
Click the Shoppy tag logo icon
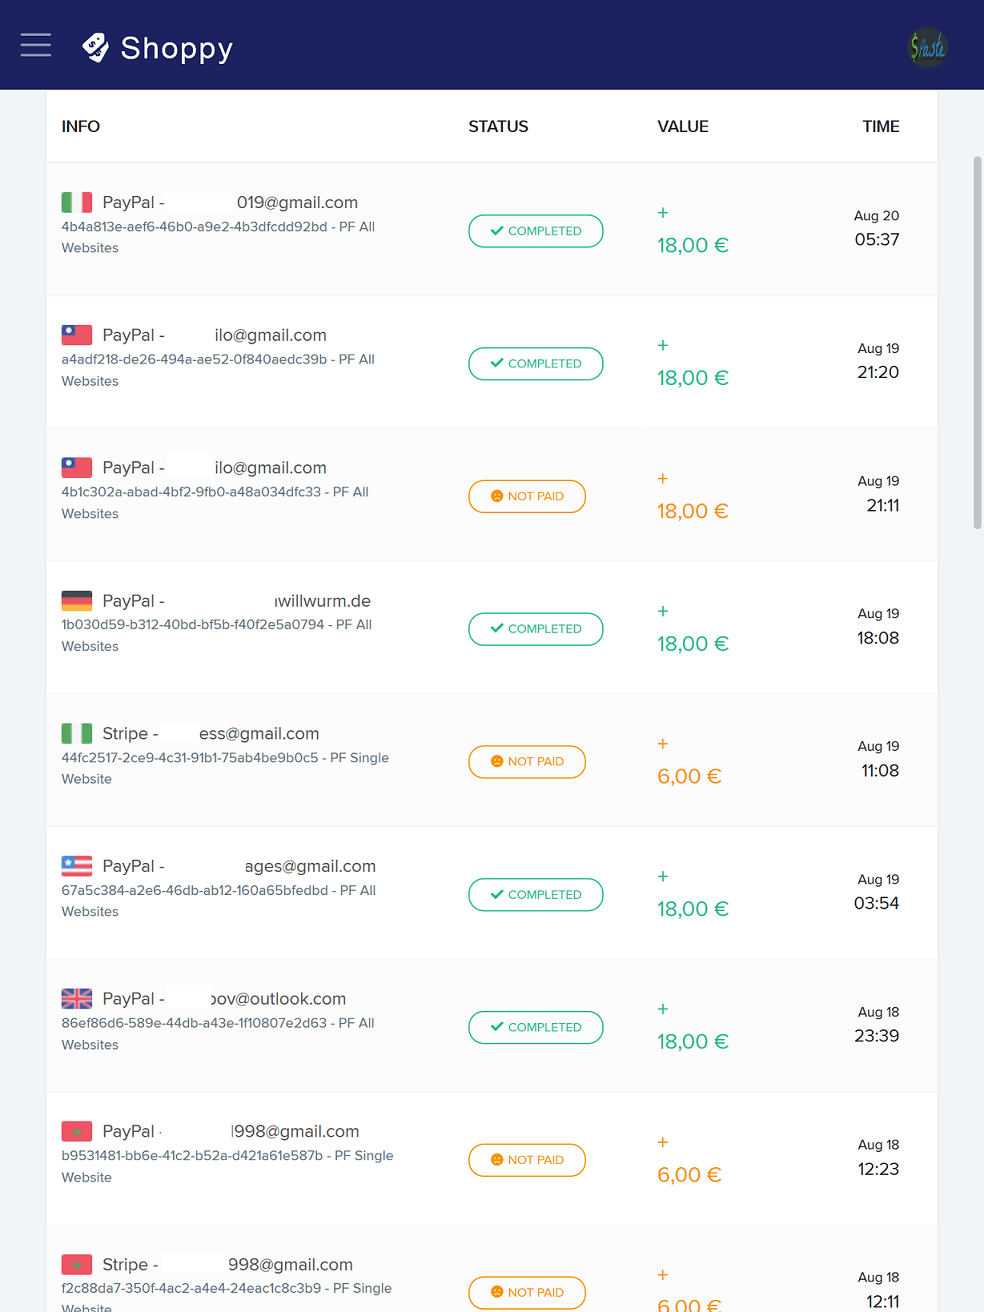[95, 47]
